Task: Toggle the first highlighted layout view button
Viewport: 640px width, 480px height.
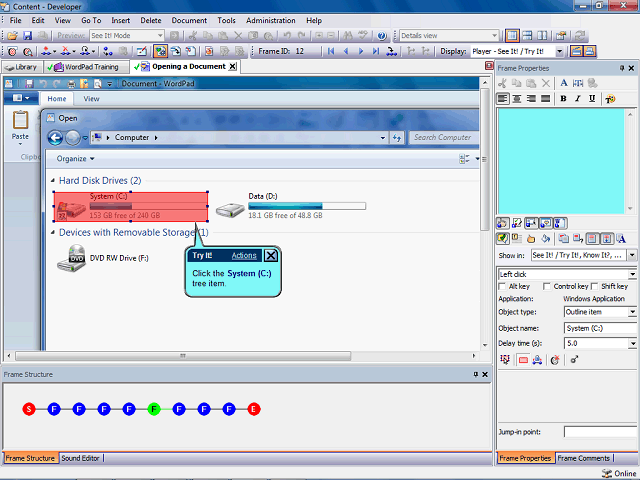Action: pos(512,36)
